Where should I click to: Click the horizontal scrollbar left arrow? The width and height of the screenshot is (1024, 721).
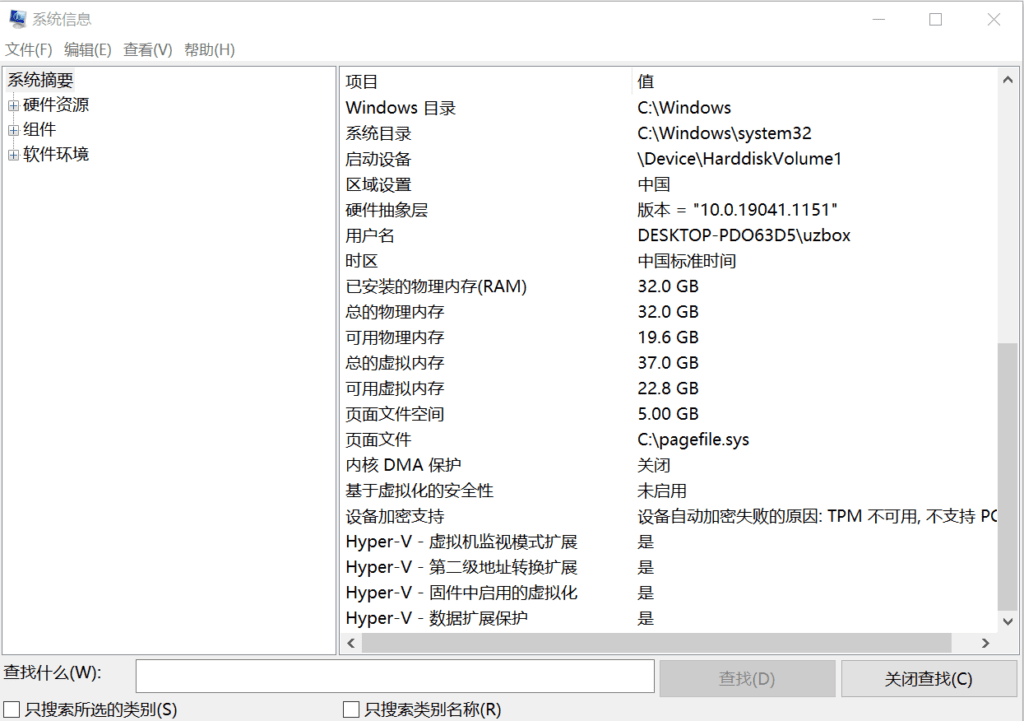coord(351,644)
